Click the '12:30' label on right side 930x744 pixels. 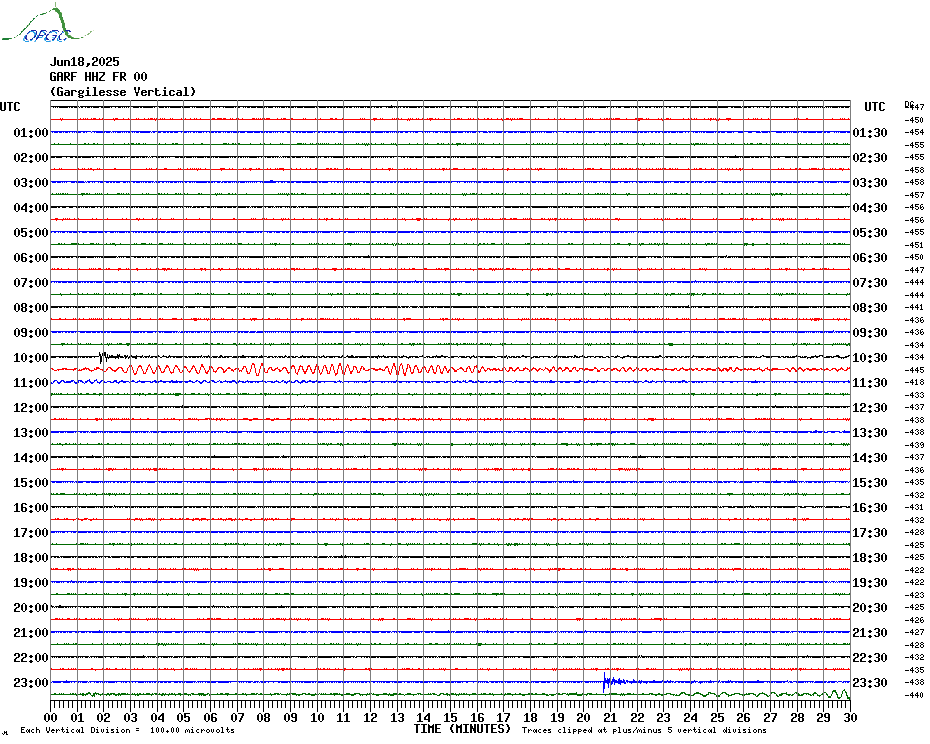[x=870, y=408]
